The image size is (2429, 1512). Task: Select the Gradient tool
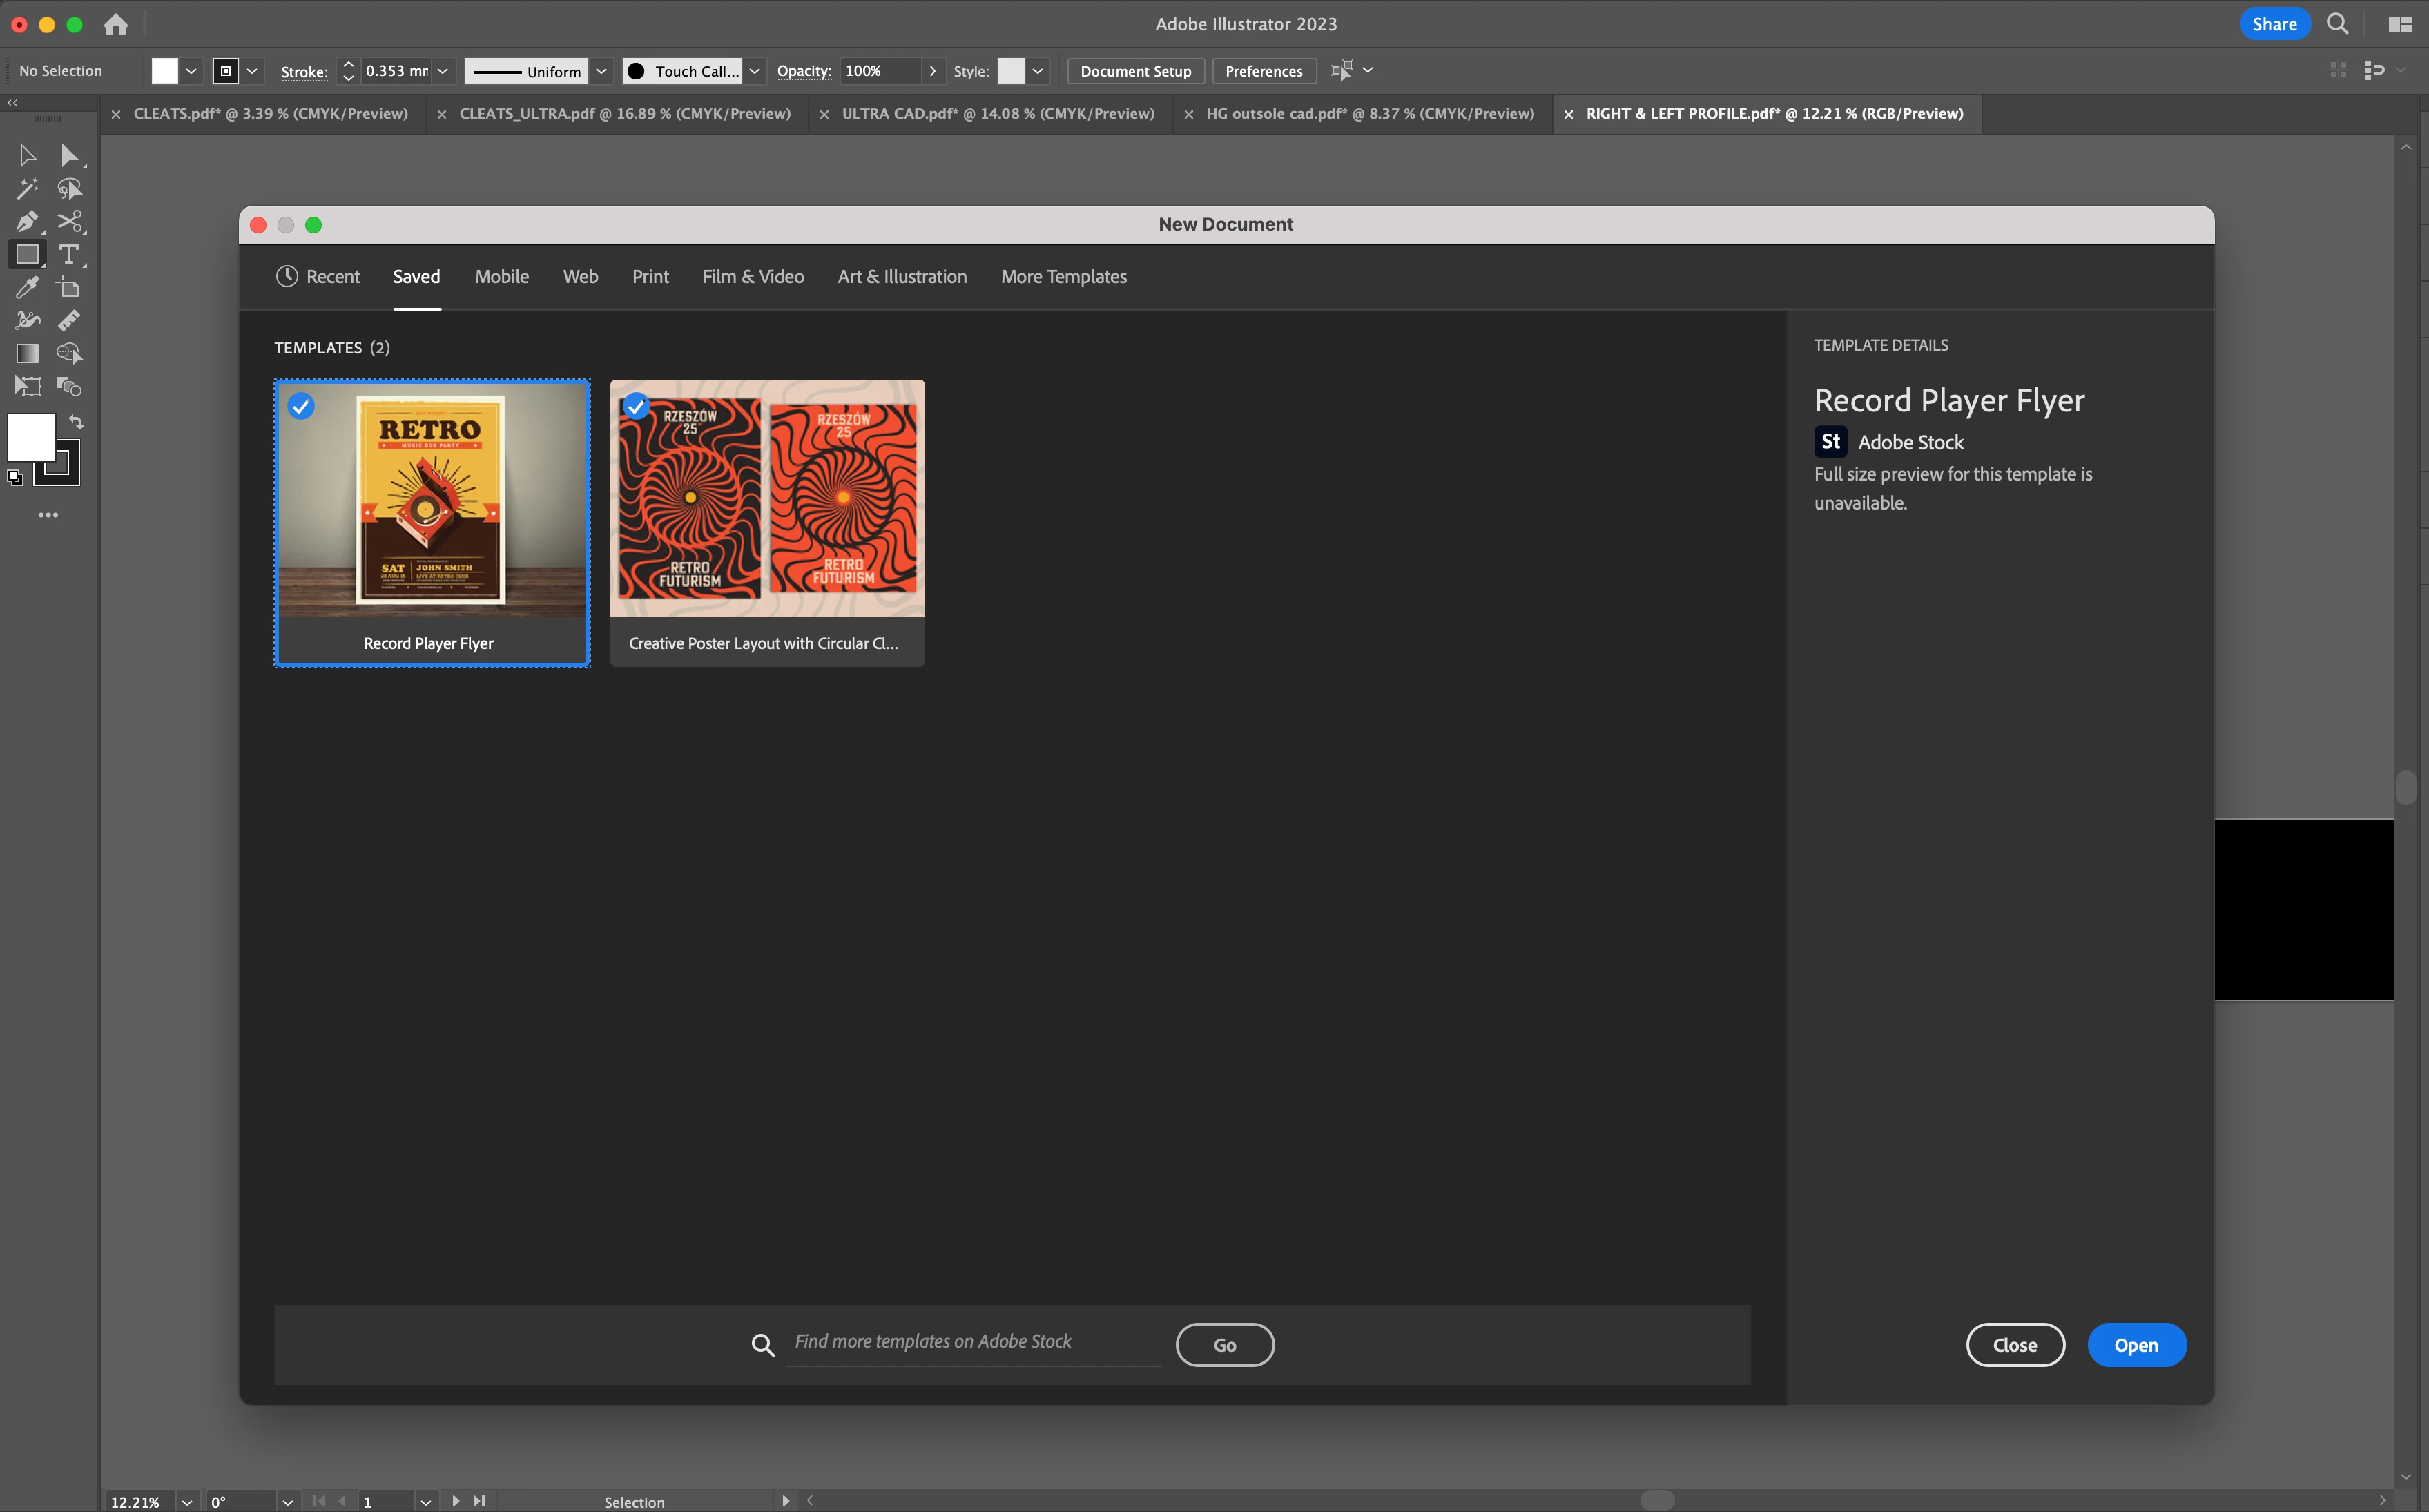point(27,354)
